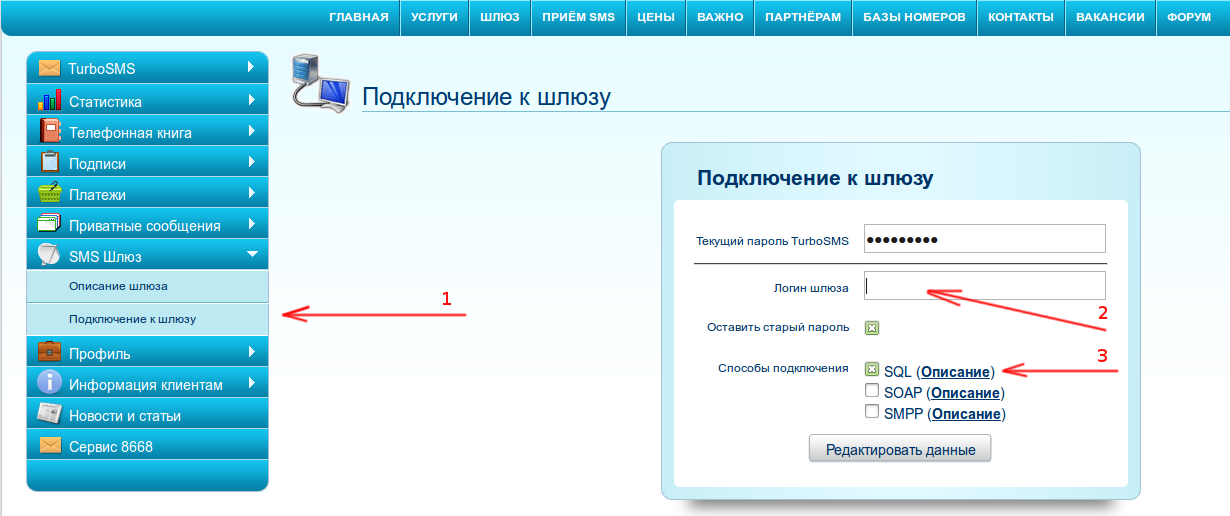Click the Приватные сообщения icon
Screen dimensions: 1230x516
49,224
